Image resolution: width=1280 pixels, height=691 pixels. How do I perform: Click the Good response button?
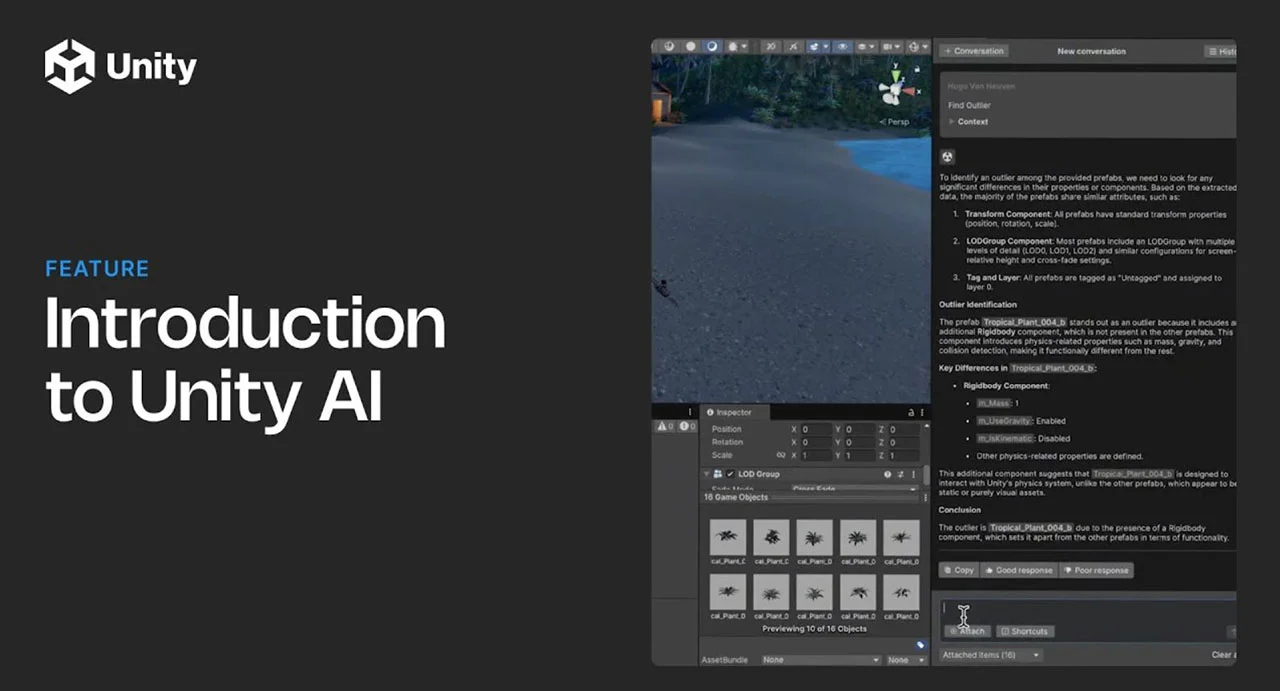pos(1019,570)
